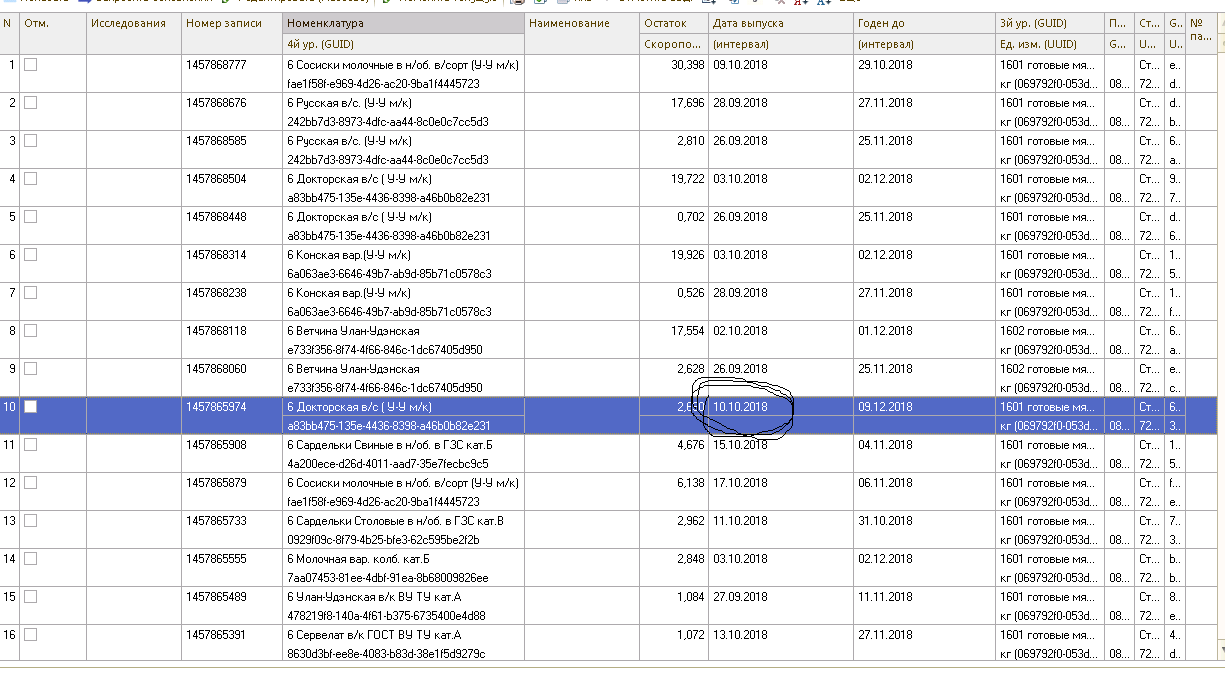Image resolution: width=1225 pixels, height=673 pixels.
Task: Click the 3й ур. (GUID) column header
Action: click(1049, 23)
